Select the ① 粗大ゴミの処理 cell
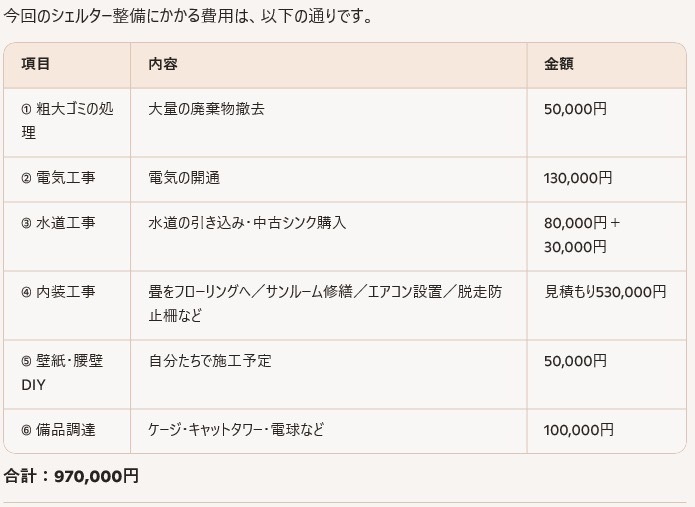The width and height of the screenshot is (695, 507). click(x=66, y=120)
